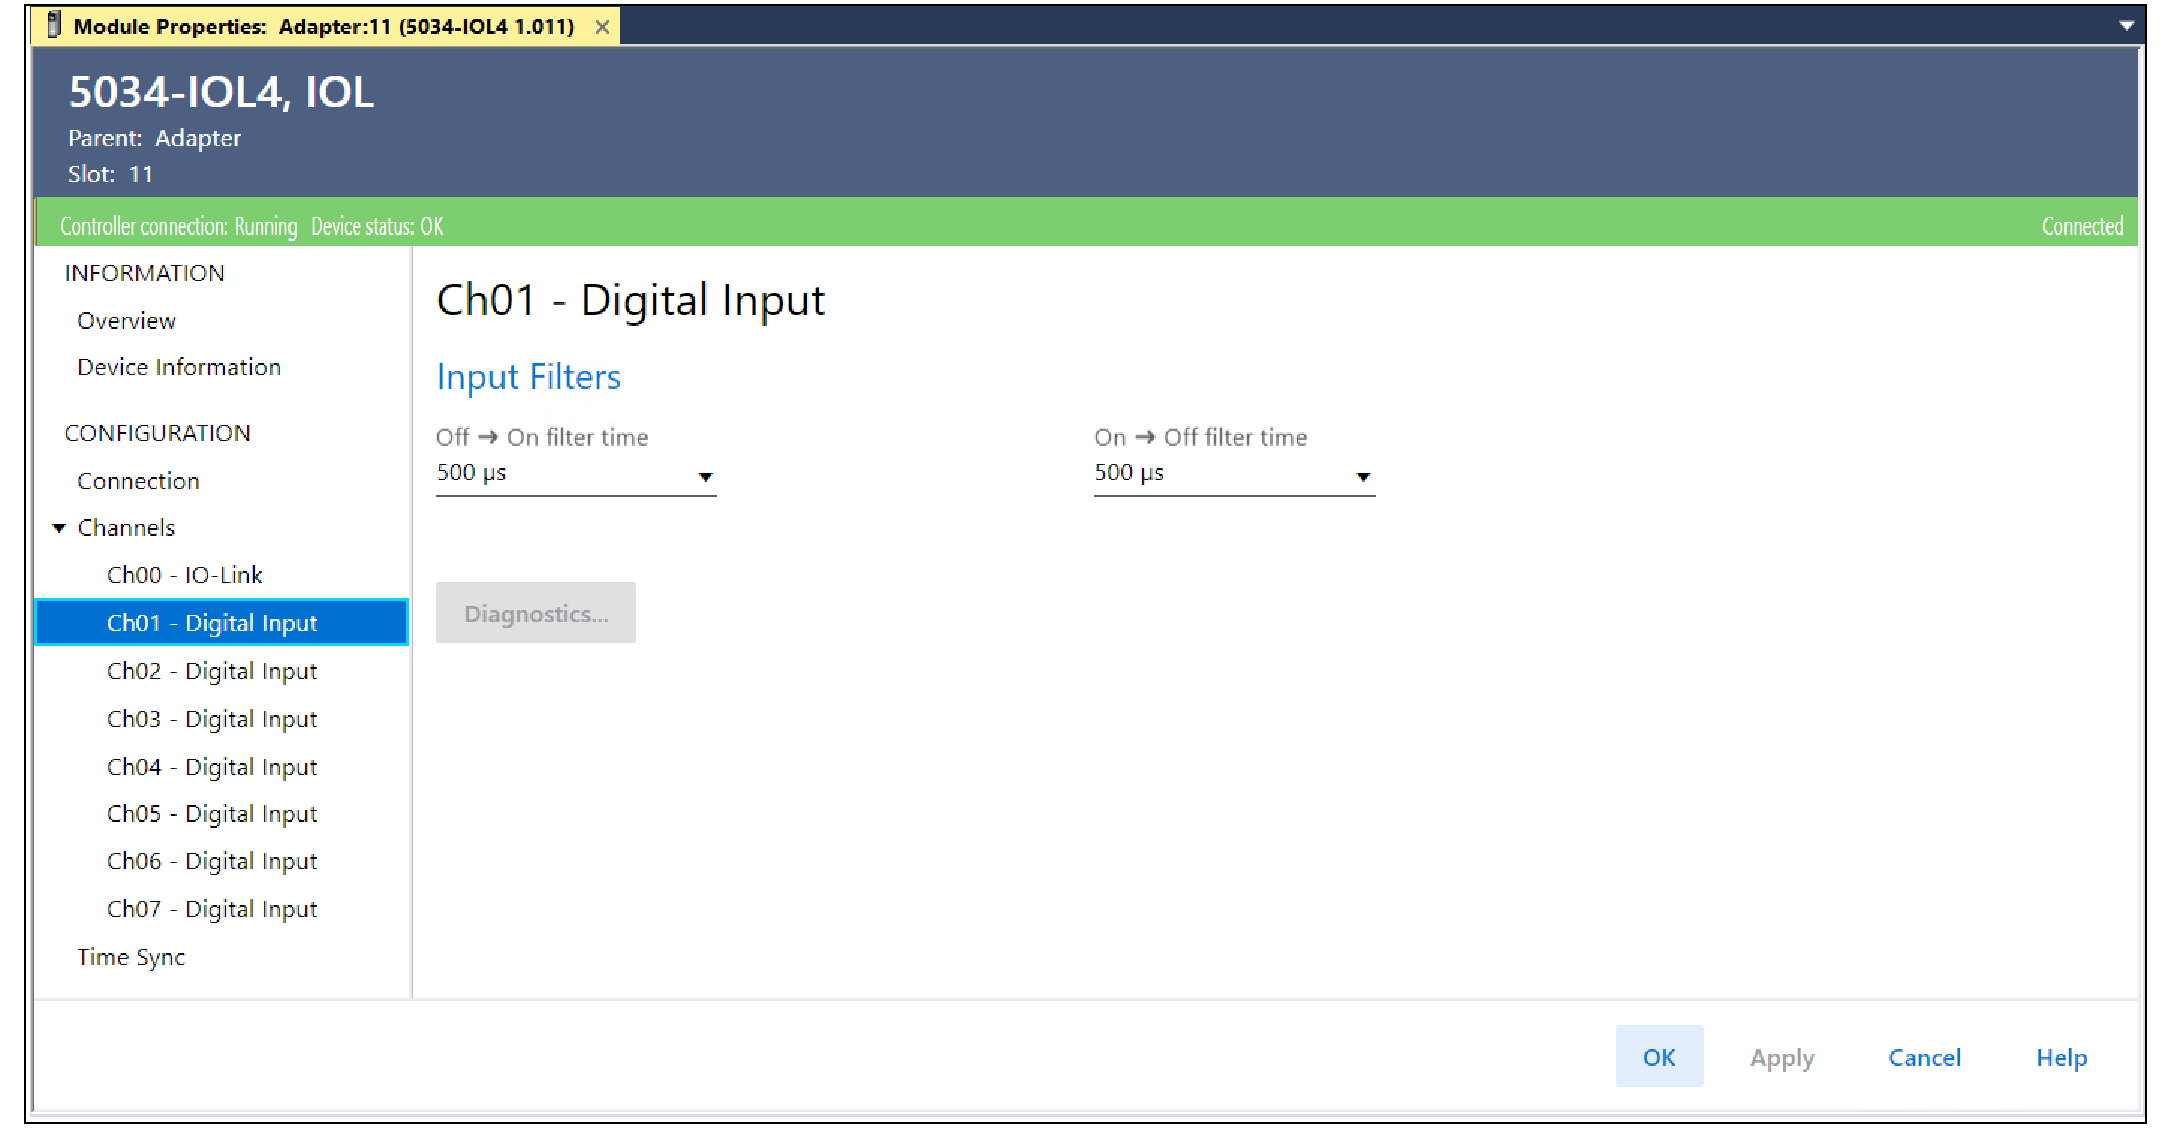This screenshot has height=1144, width=2168.
Task: Click the Apply button
Action: (1782, 1058)
